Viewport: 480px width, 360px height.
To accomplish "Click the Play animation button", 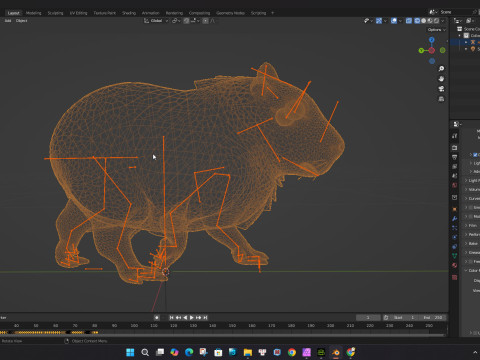I will tap(192, 317).
